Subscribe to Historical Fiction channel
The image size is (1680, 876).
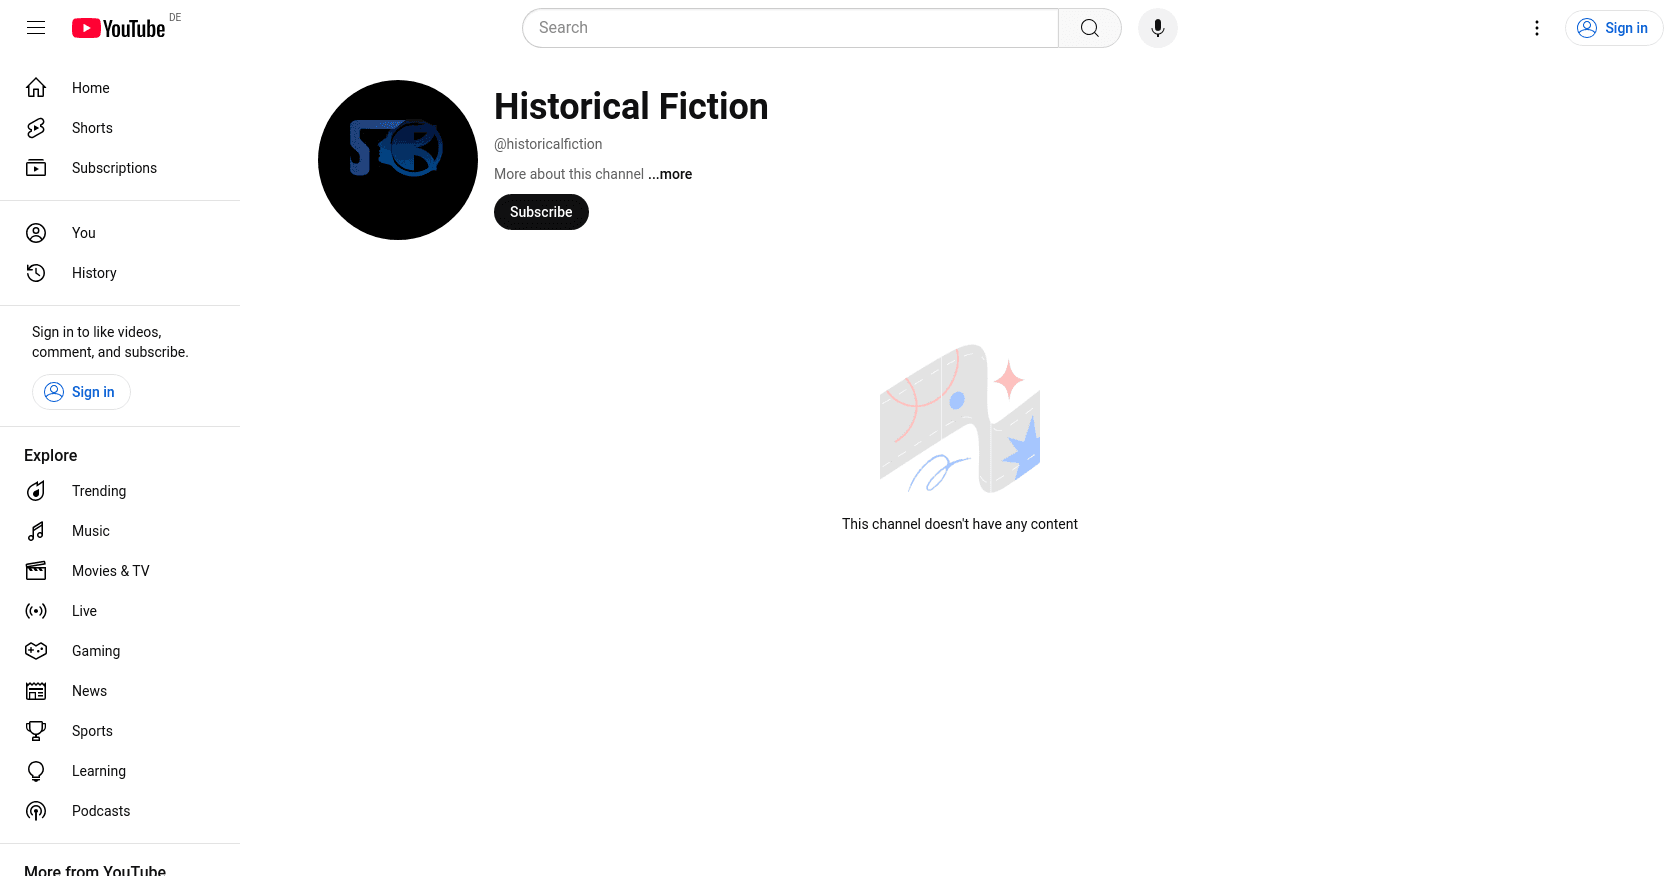pos(541,212)
